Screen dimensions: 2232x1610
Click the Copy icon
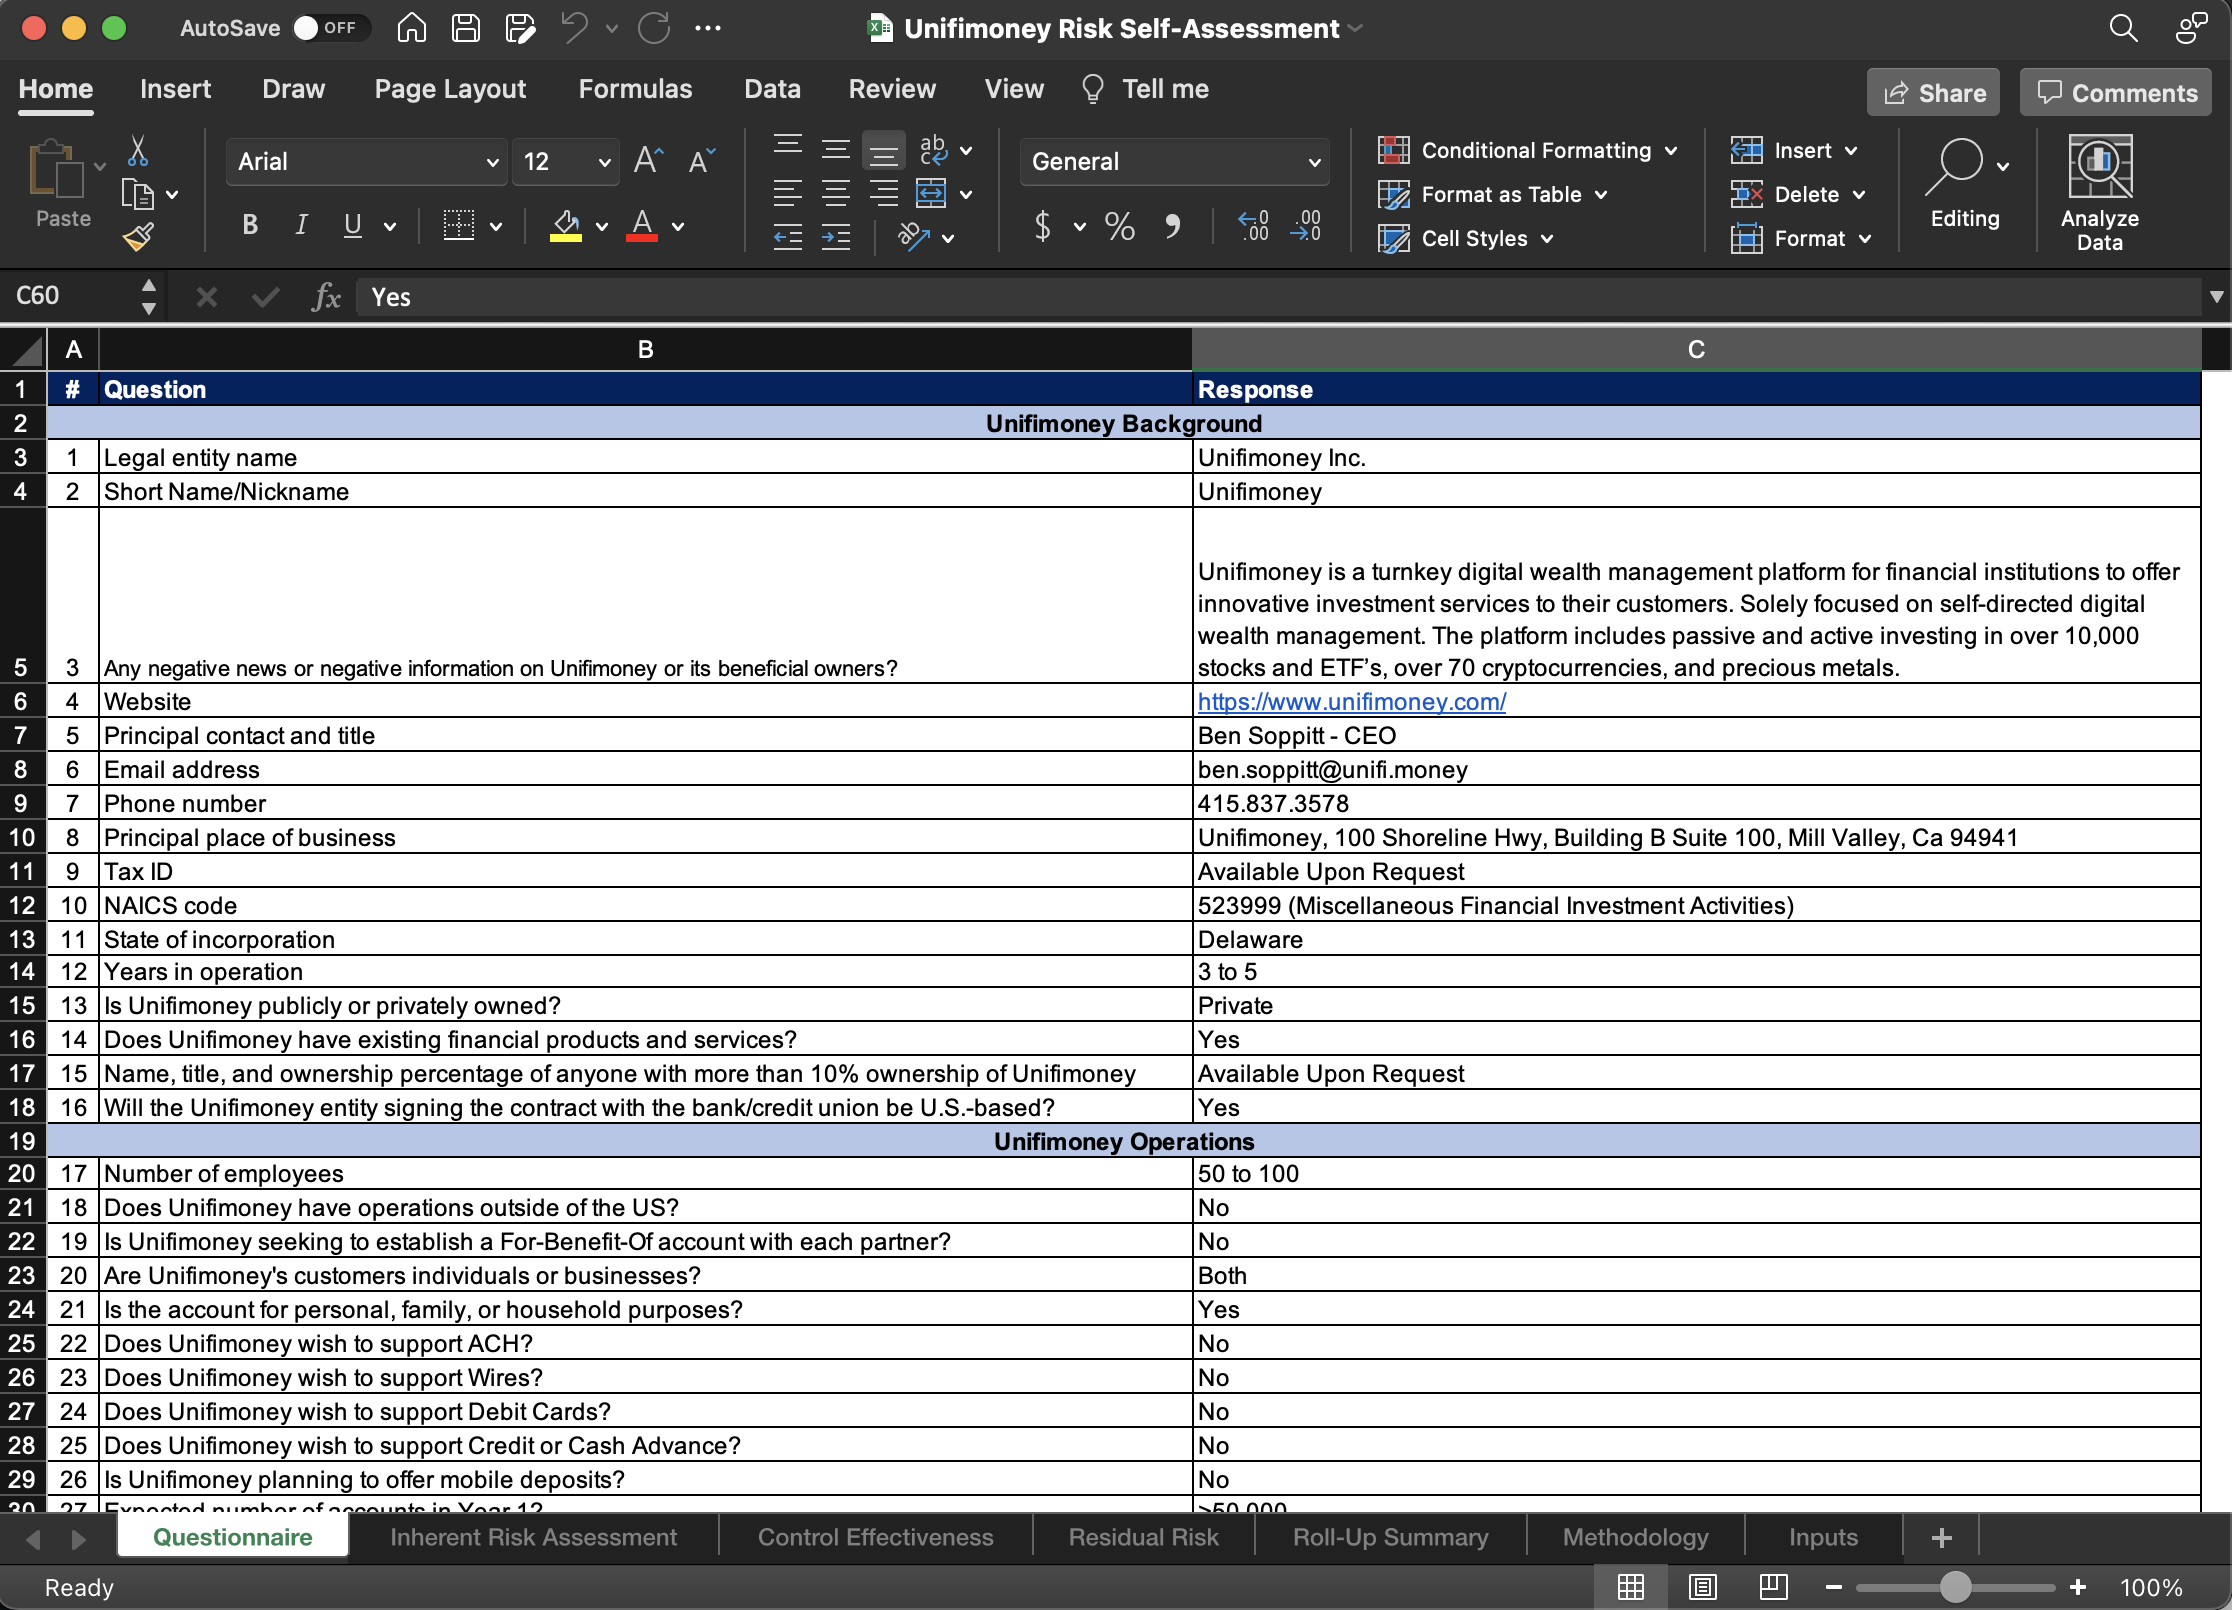[137, 194]
